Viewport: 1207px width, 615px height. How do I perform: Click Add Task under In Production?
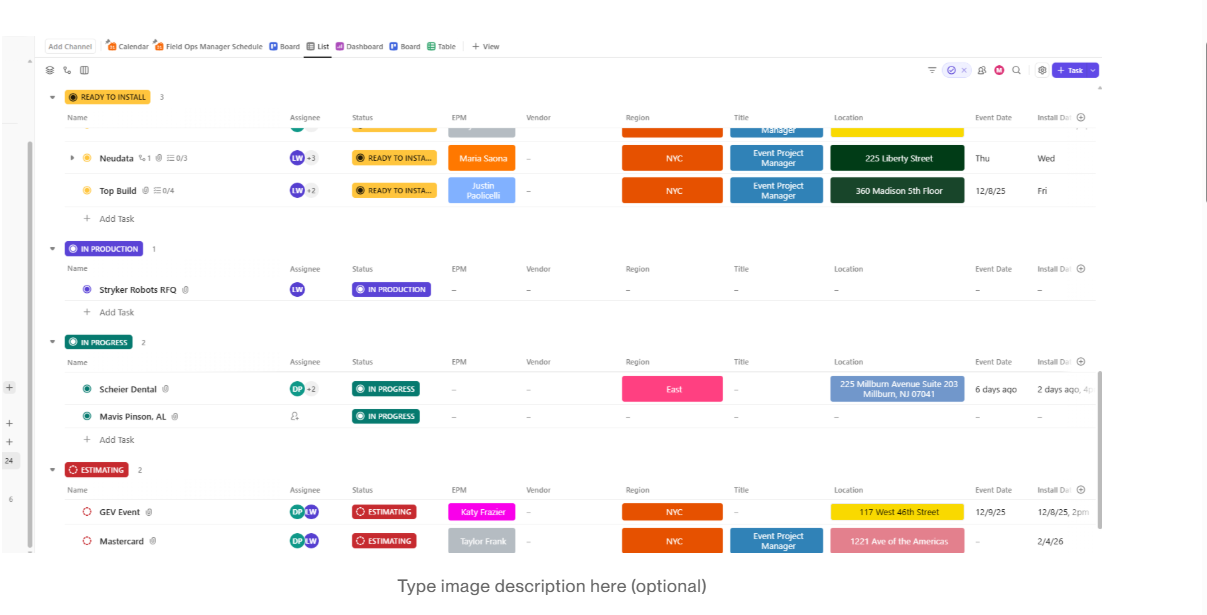116,312
